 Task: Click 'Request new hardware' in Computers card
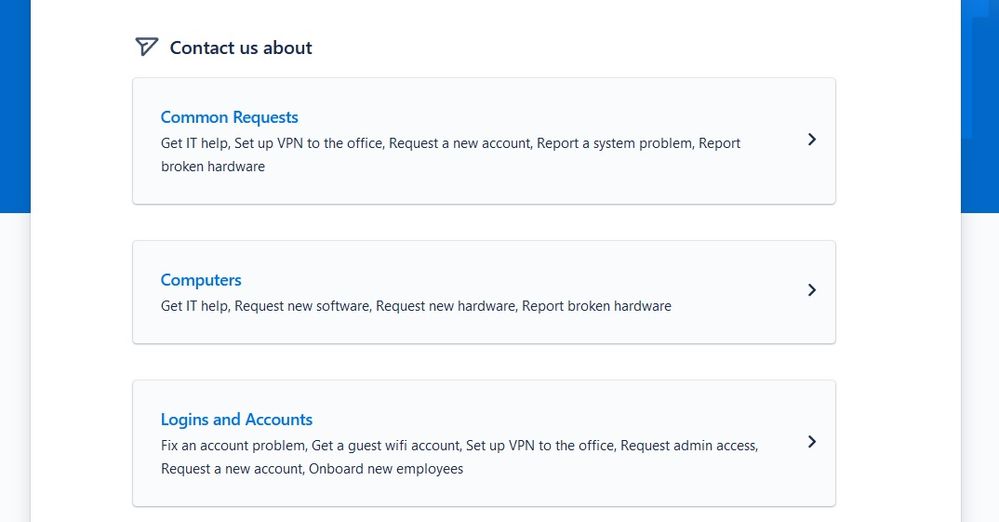[x=445, y=306]
